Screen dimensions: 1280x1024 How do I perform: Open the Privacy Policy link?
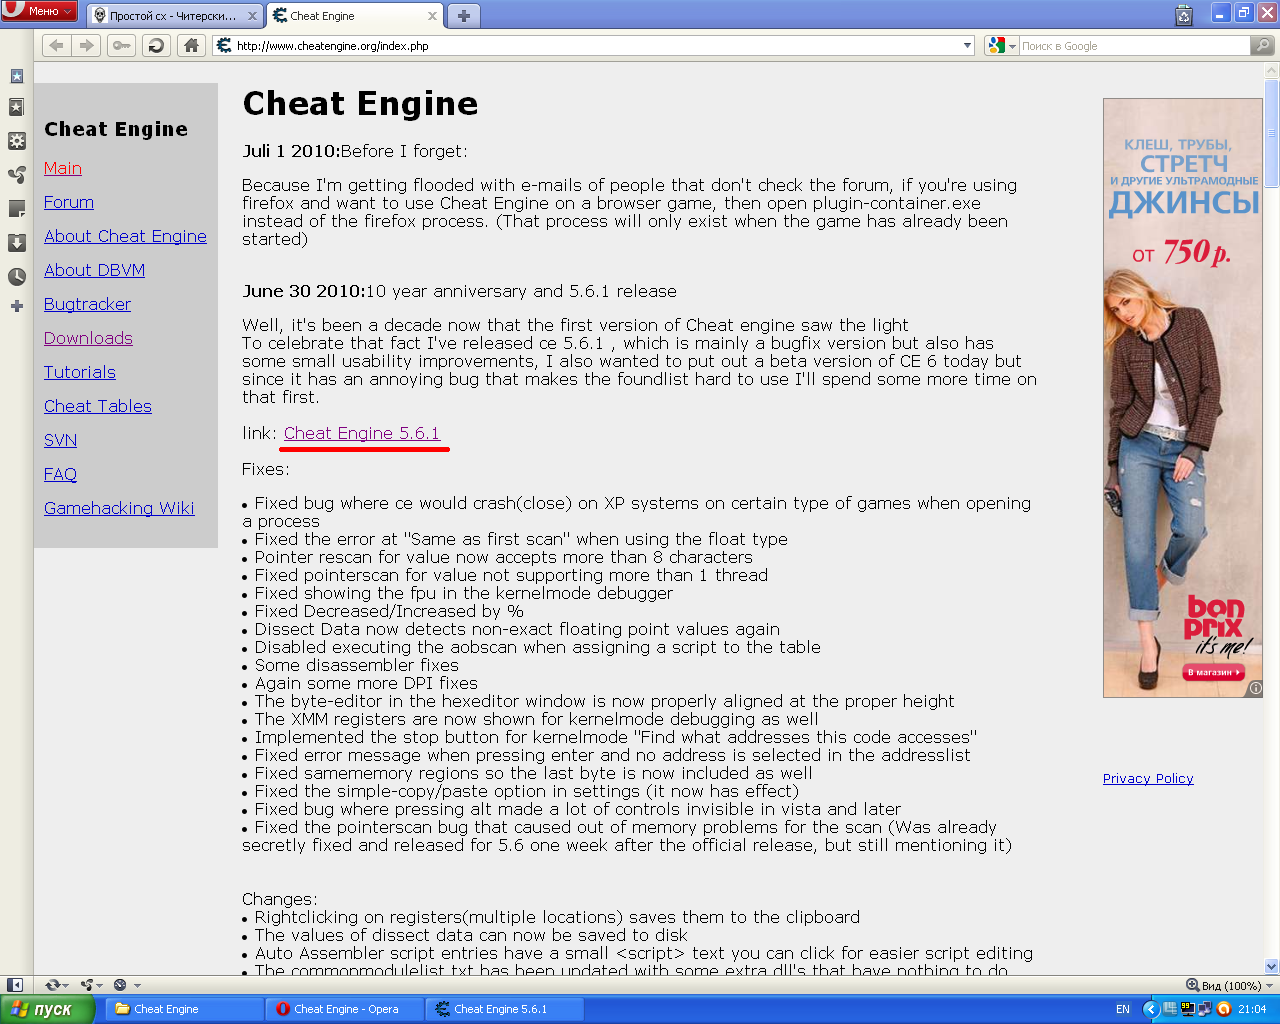1148,778
